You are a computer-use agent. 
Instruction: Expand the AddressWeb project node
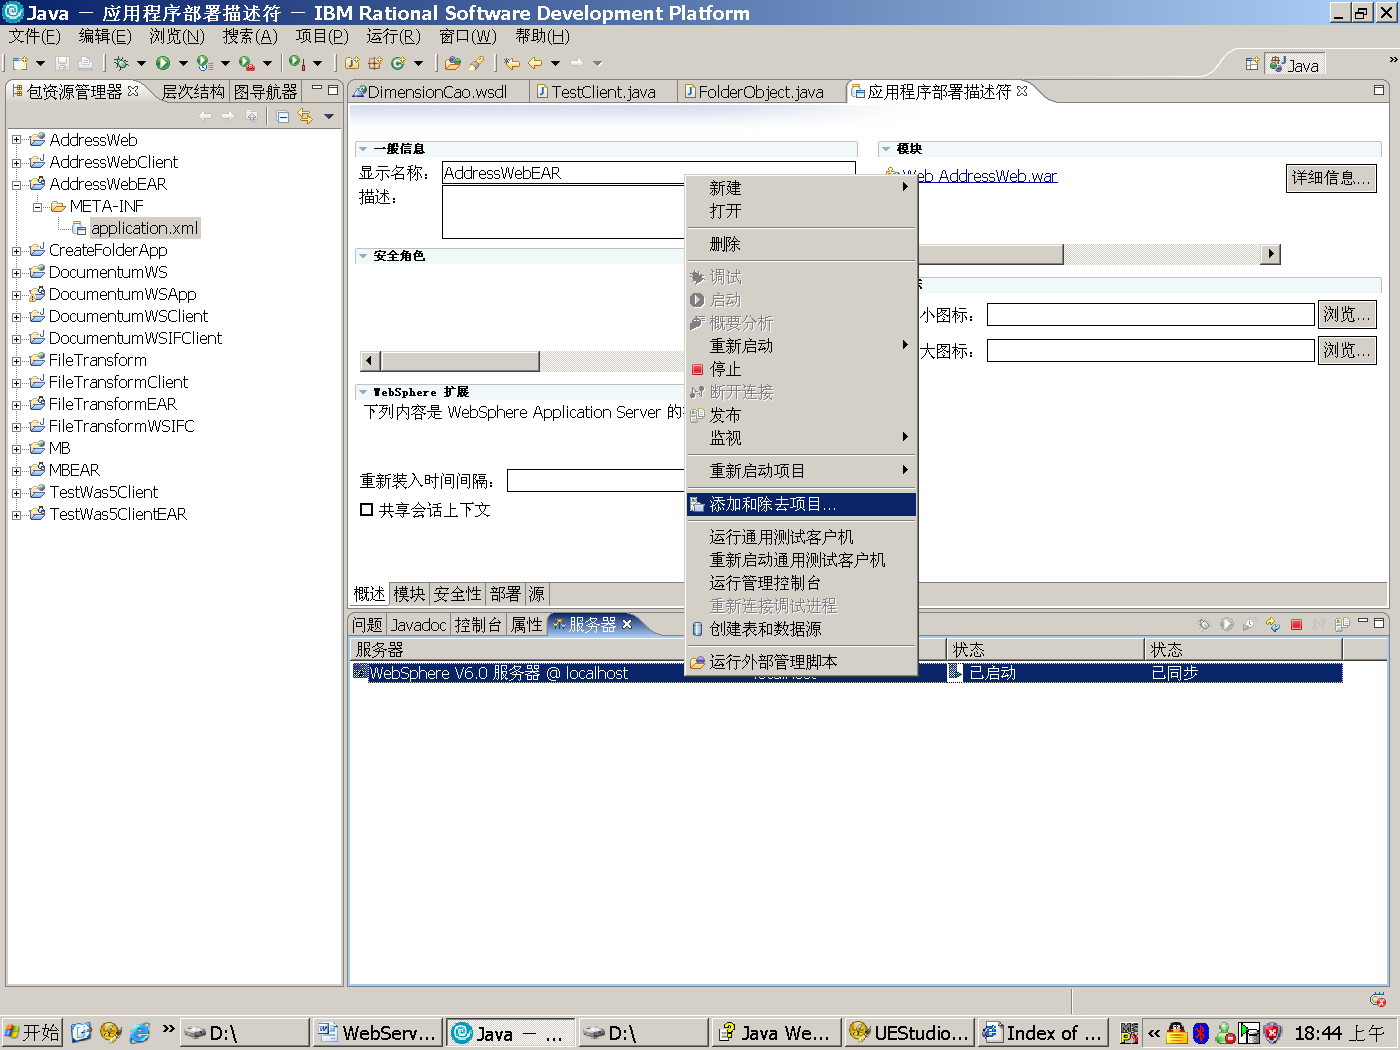16,140
